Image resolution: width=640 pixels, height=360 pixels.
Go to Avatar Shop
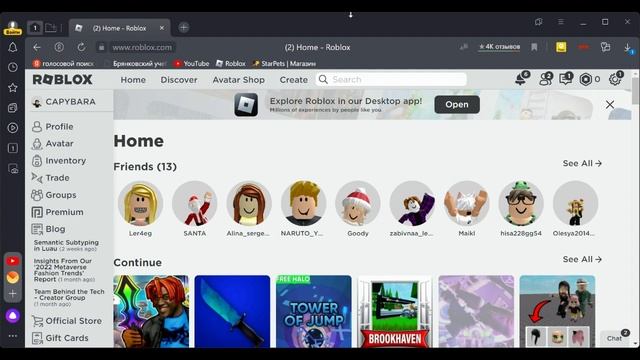[x=238, y=80]
